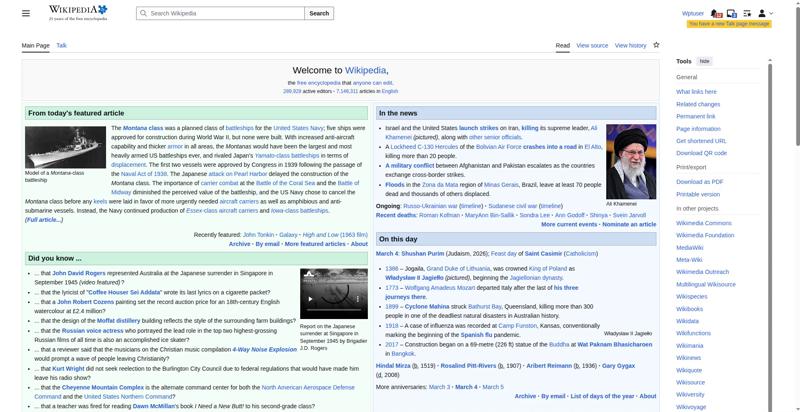Open the View history tab
The width and height of the screenshot is (800, 412).
click(x=630, y=45)
